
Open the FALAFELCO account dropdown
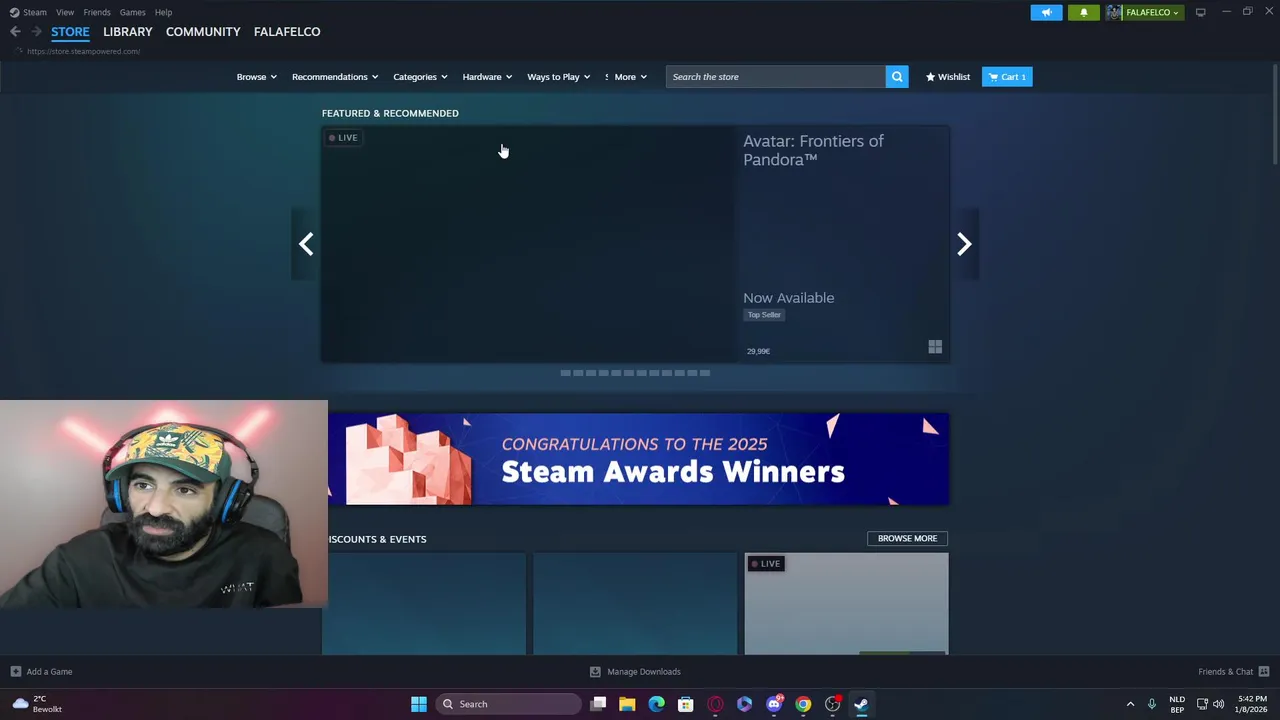(x=1153, y=12)
